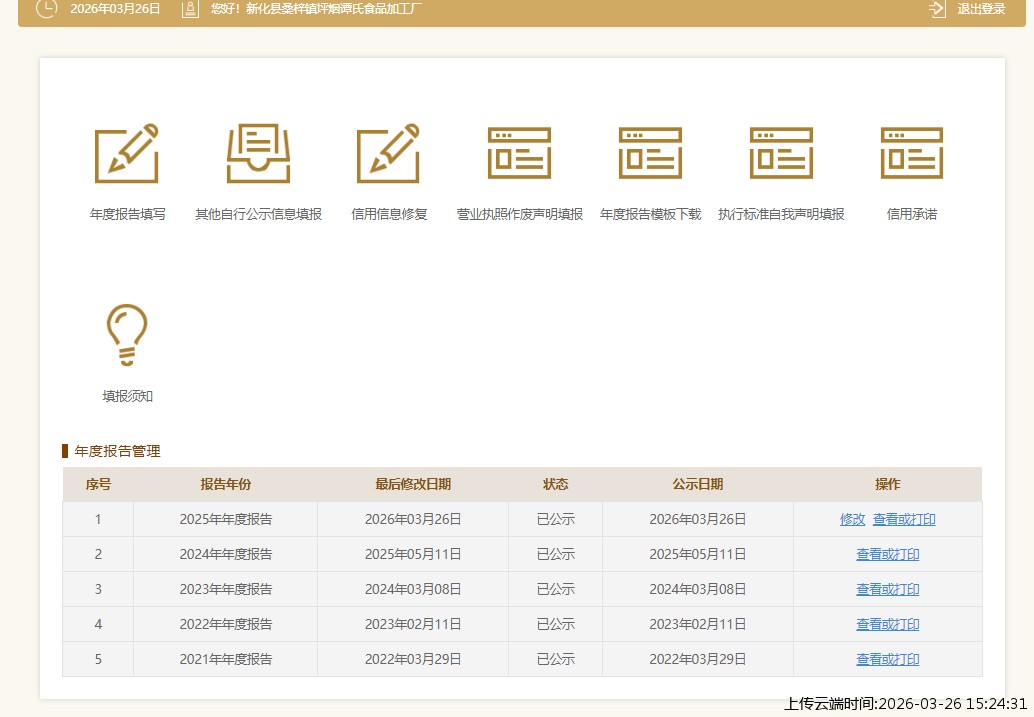
Task: Click the 报告年份 column header
Action: pyautogui.click(x=225, y=484)
